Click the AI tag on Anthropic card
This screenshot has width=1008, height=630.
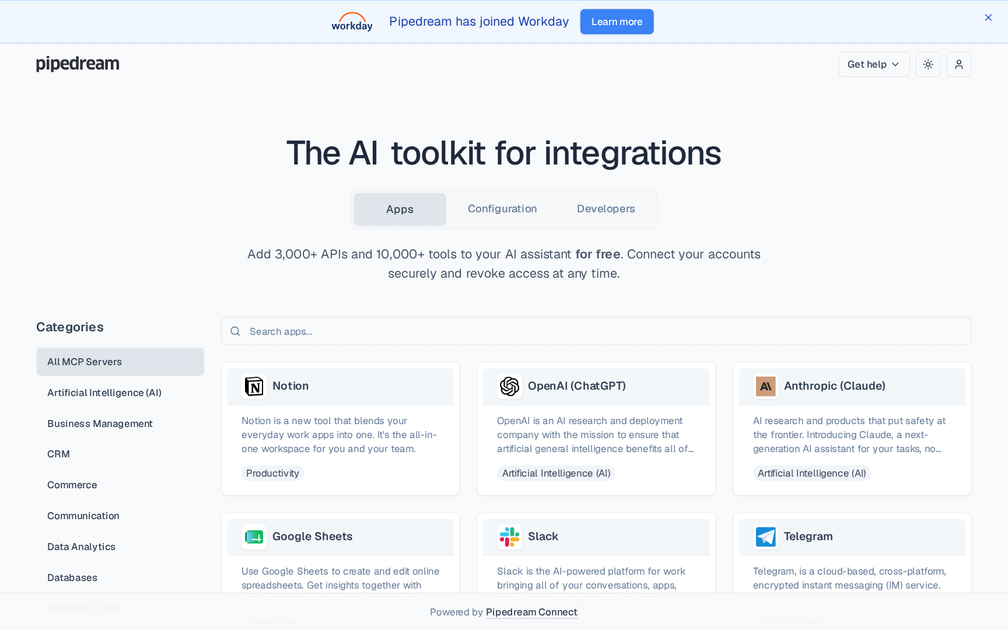click(812, 473)
